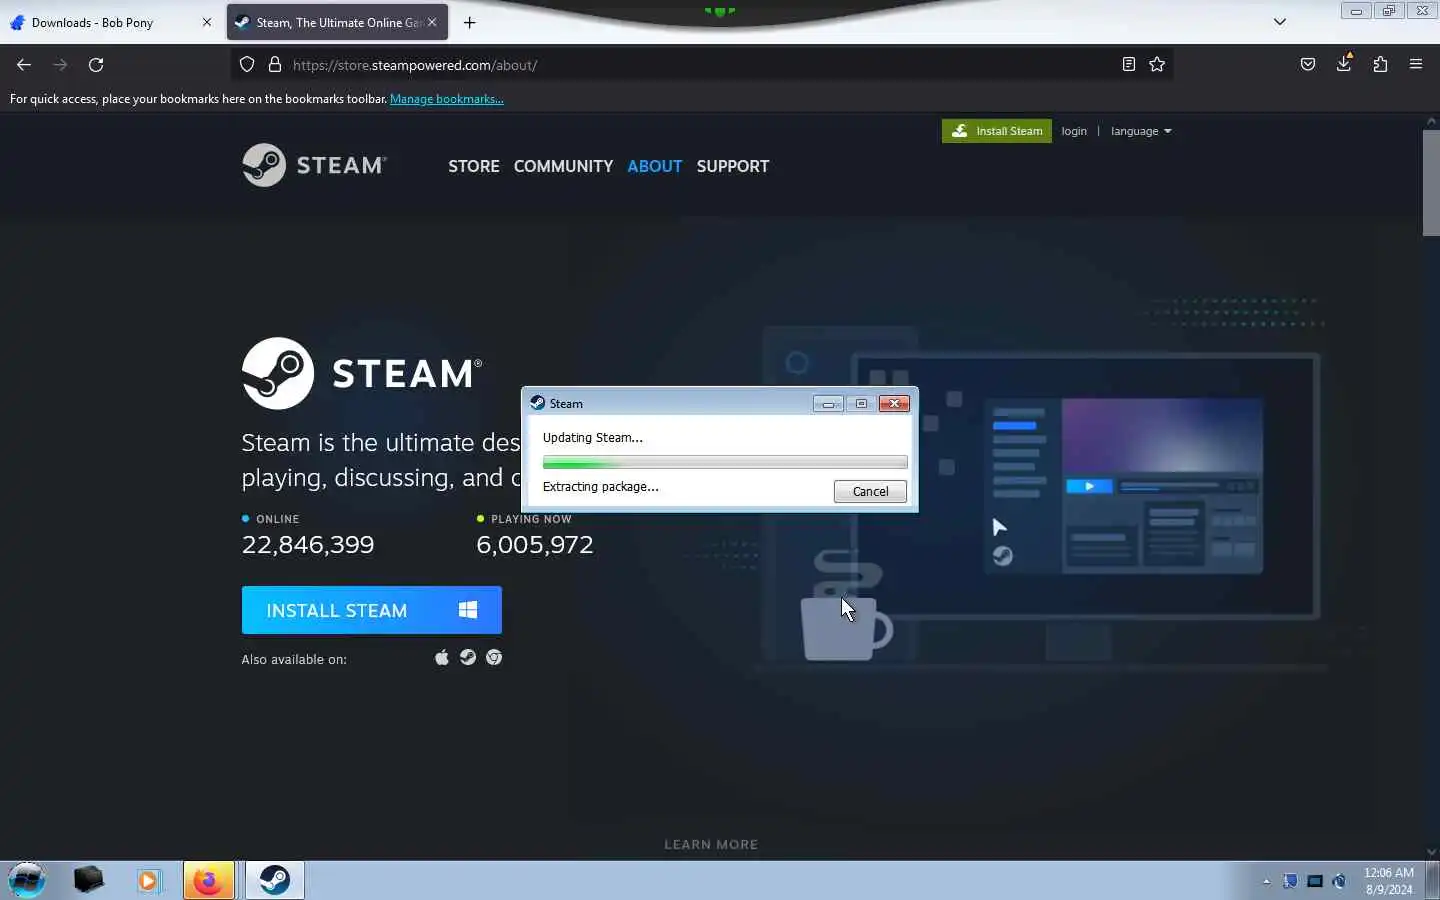This screenshot has height=900, width=1440.
Task: Click the Steam logo in page header
Action: 314,165
